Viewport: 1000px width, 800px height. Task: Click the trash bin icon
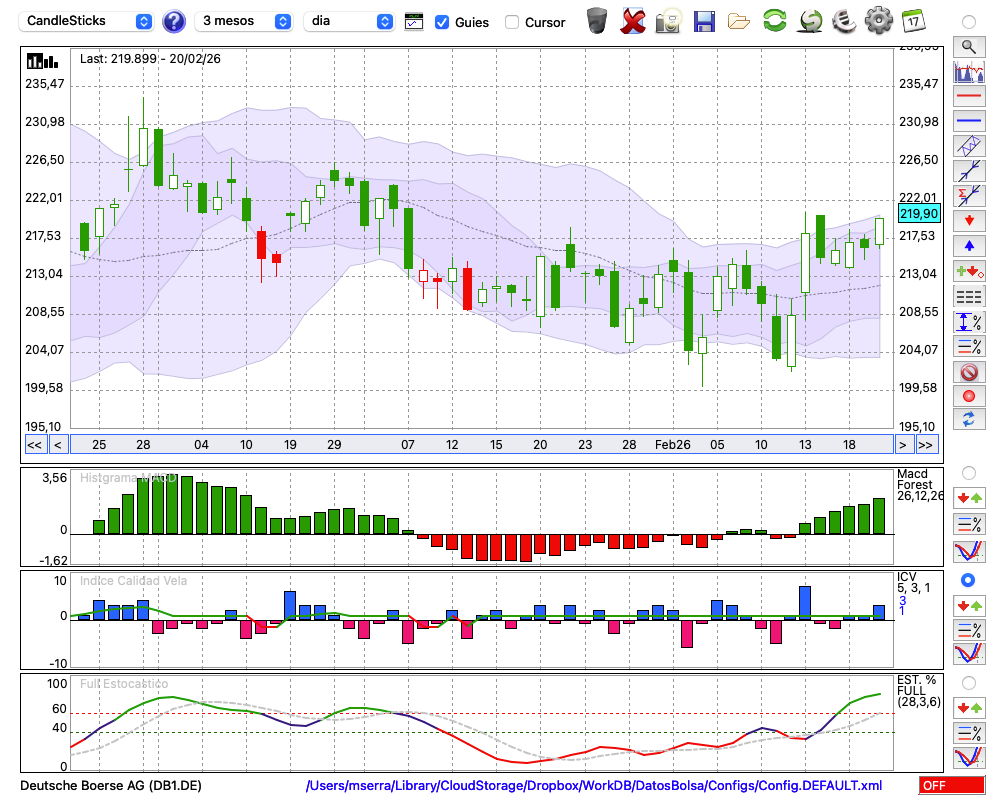pos(597,21)
